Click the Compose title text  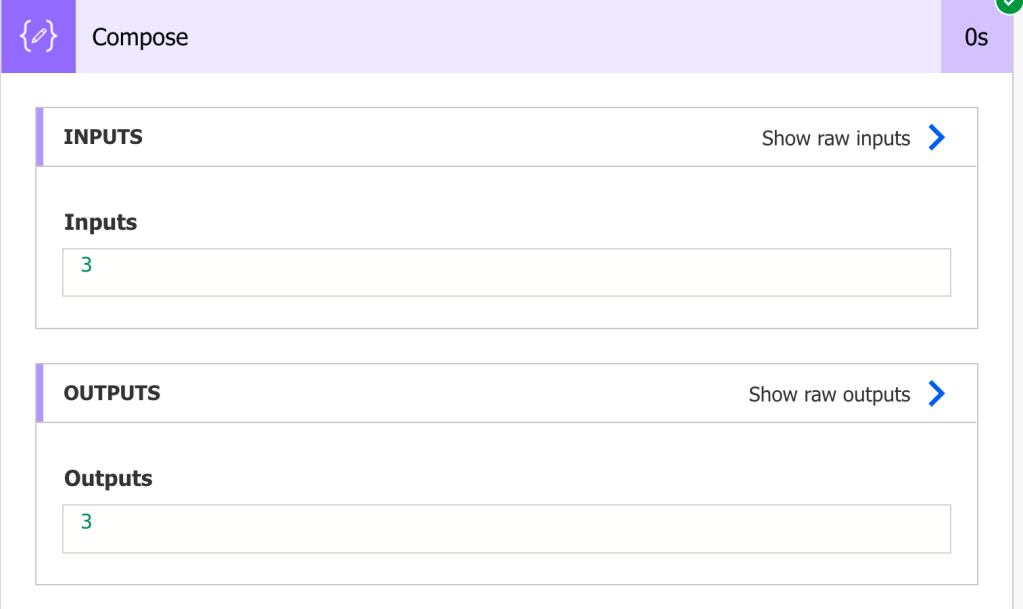140,37
